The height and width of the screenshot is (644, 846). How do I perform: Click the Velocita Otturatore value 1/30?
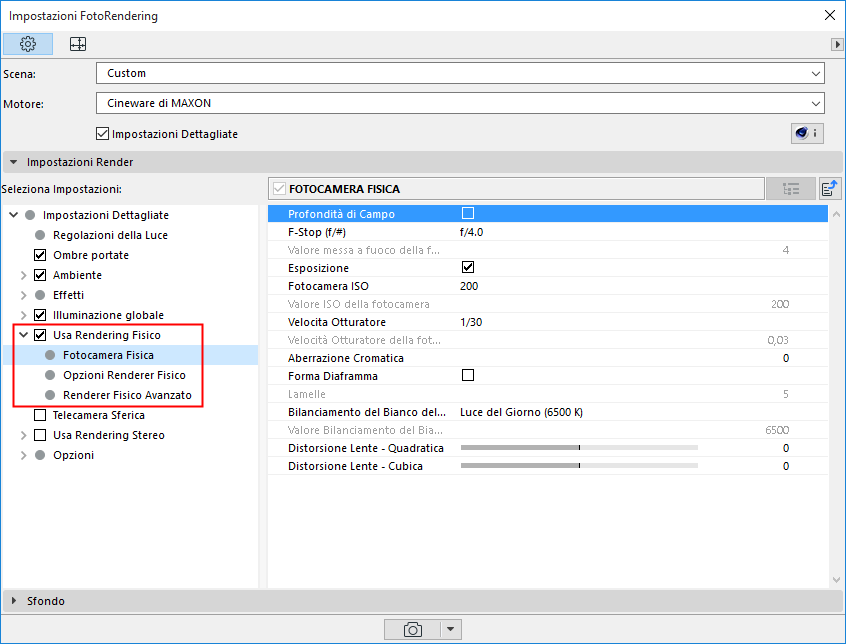[x=471, y=322]
